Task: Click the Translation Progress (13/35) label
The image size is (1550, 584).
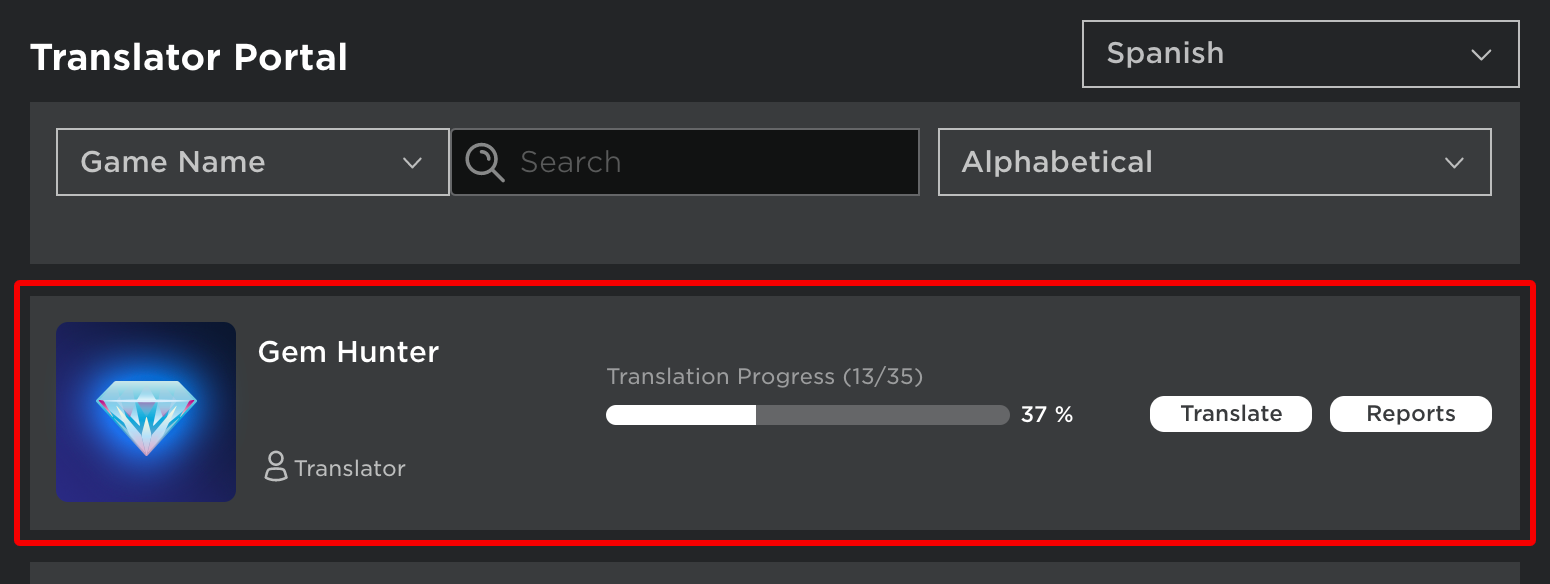Action: 764,377
